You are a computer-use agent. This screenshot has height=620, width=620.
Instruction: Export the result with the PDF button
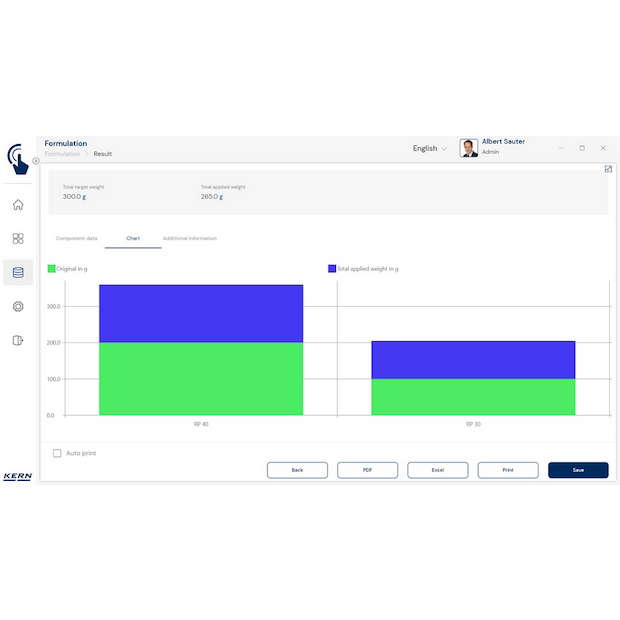[367, 470]
